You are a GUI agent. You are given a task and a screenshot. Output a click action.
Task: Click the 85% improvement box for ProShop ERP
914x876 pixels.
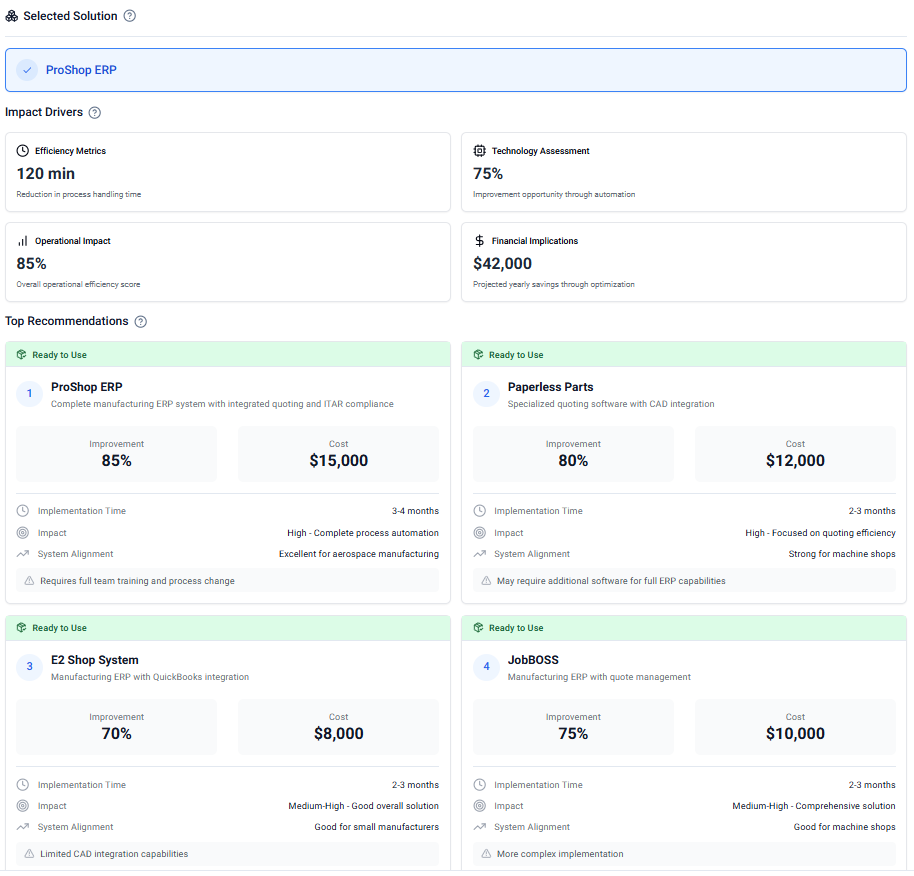[117, 454]
